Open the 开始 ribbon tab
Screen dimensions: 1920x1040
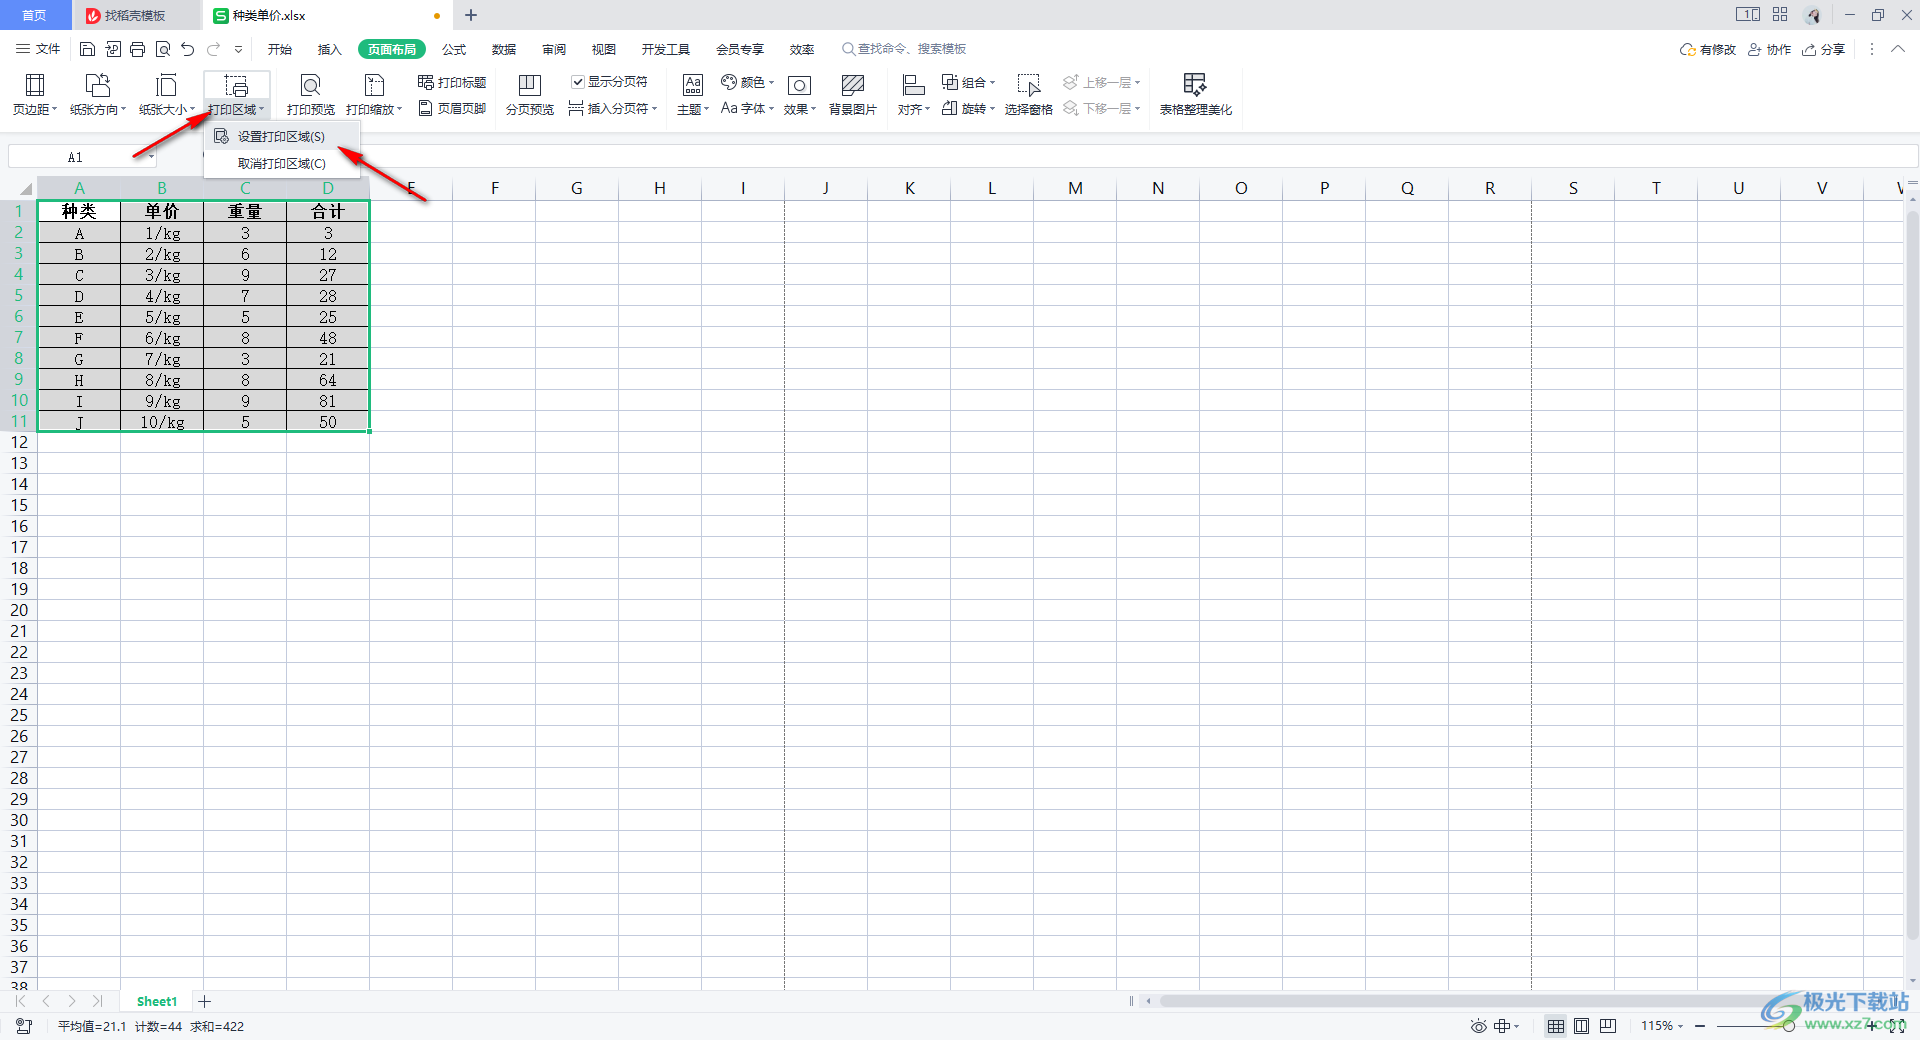coord(280,49)
